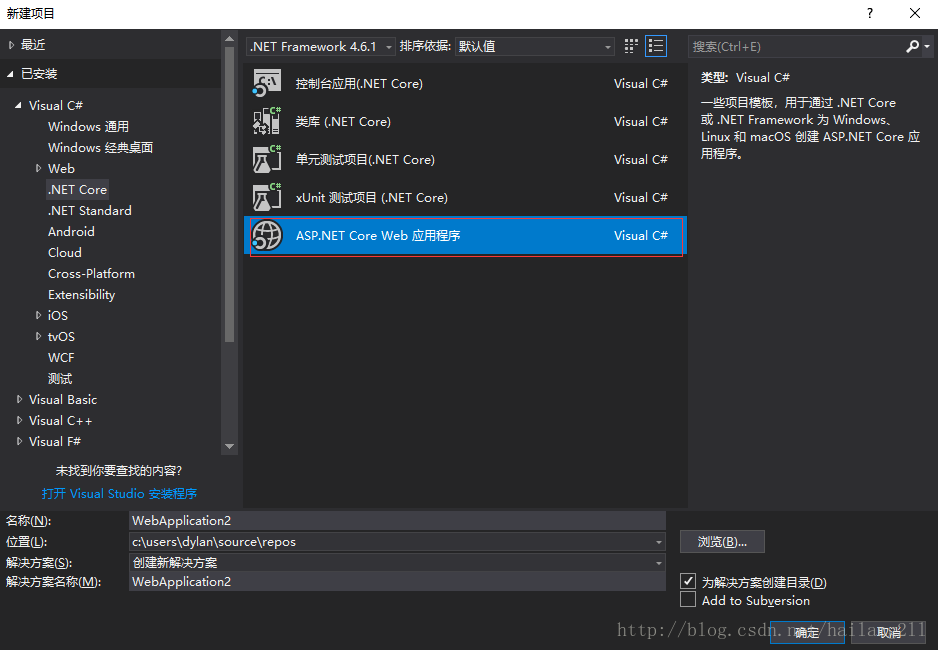Expand the iOS tree node
The width and height of the screenshot is (938, 650).
coord(38,315)
